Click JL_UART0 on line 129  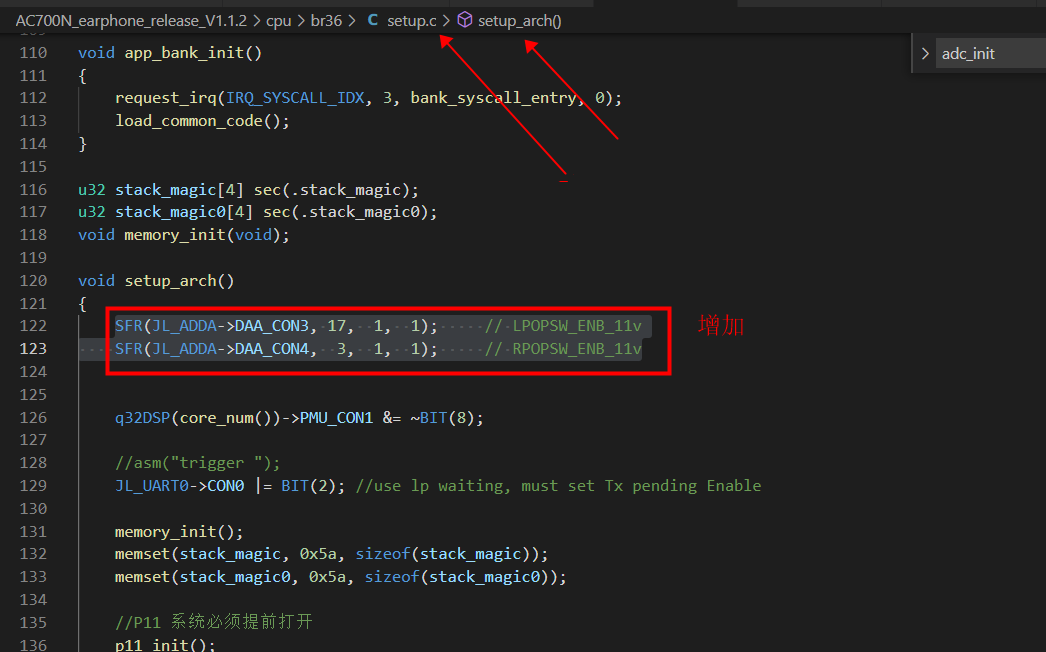coord(151,486)
